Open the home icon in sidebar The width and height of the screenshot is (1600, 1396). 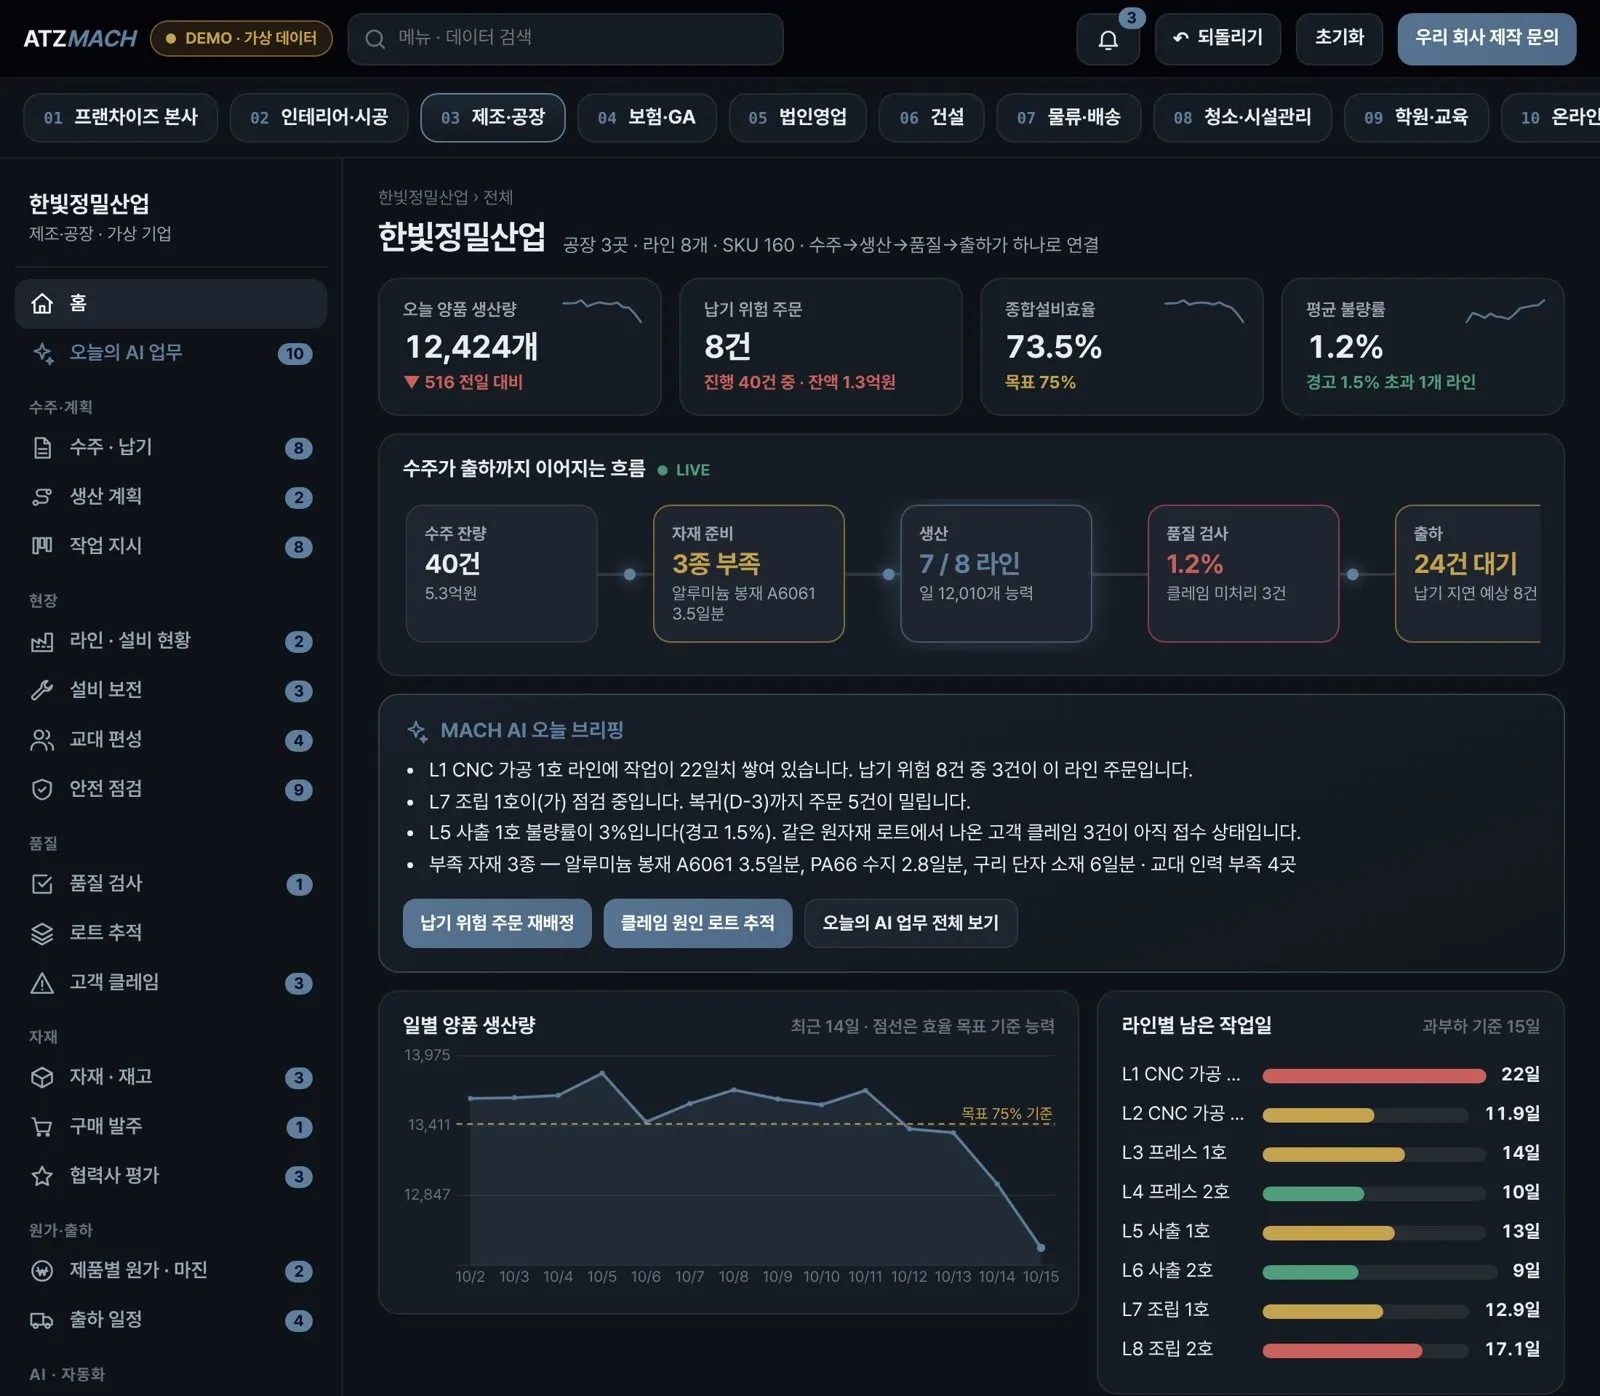coord(42,303)
